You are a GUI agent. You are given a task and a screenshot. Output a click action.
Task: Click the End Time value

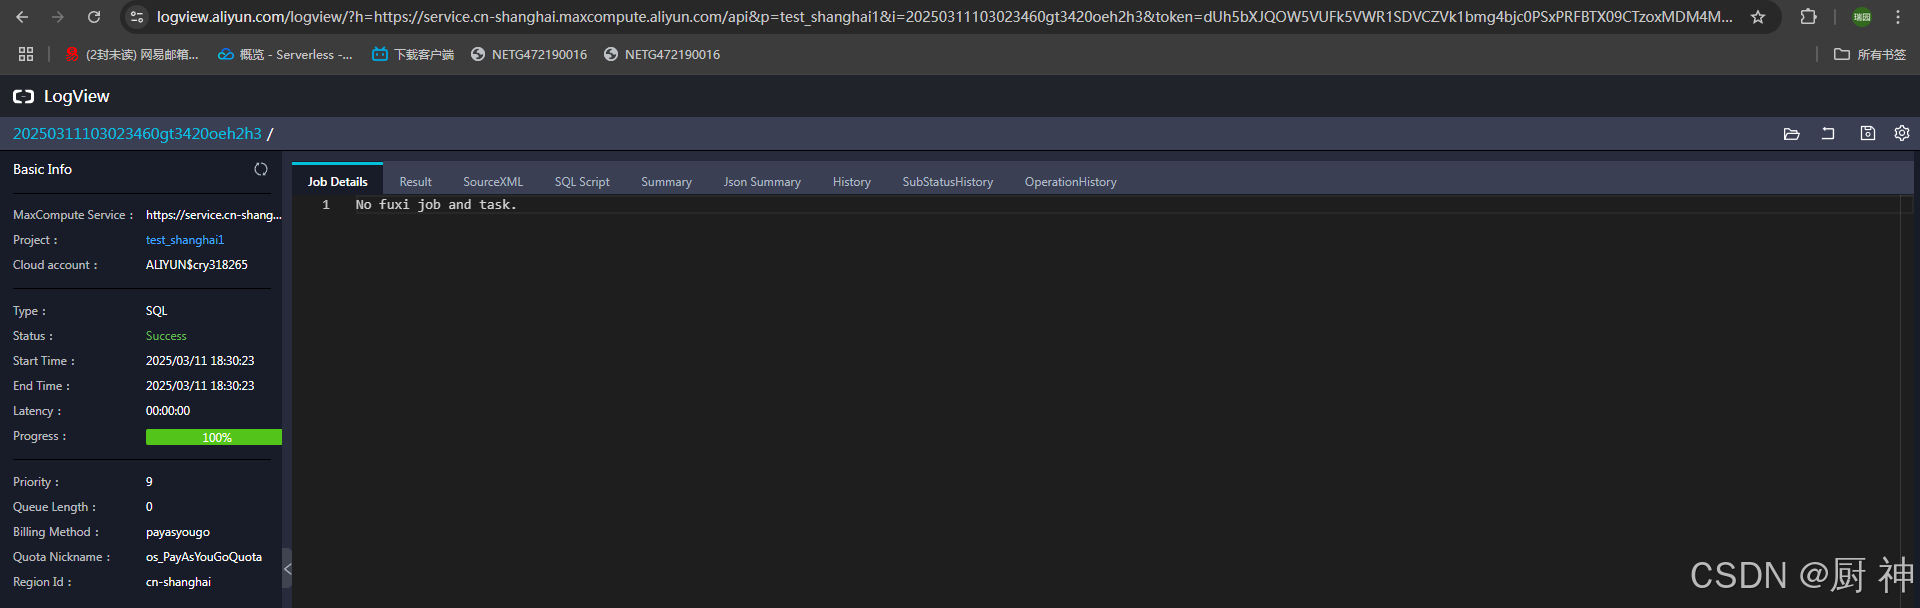click(200, 386)
